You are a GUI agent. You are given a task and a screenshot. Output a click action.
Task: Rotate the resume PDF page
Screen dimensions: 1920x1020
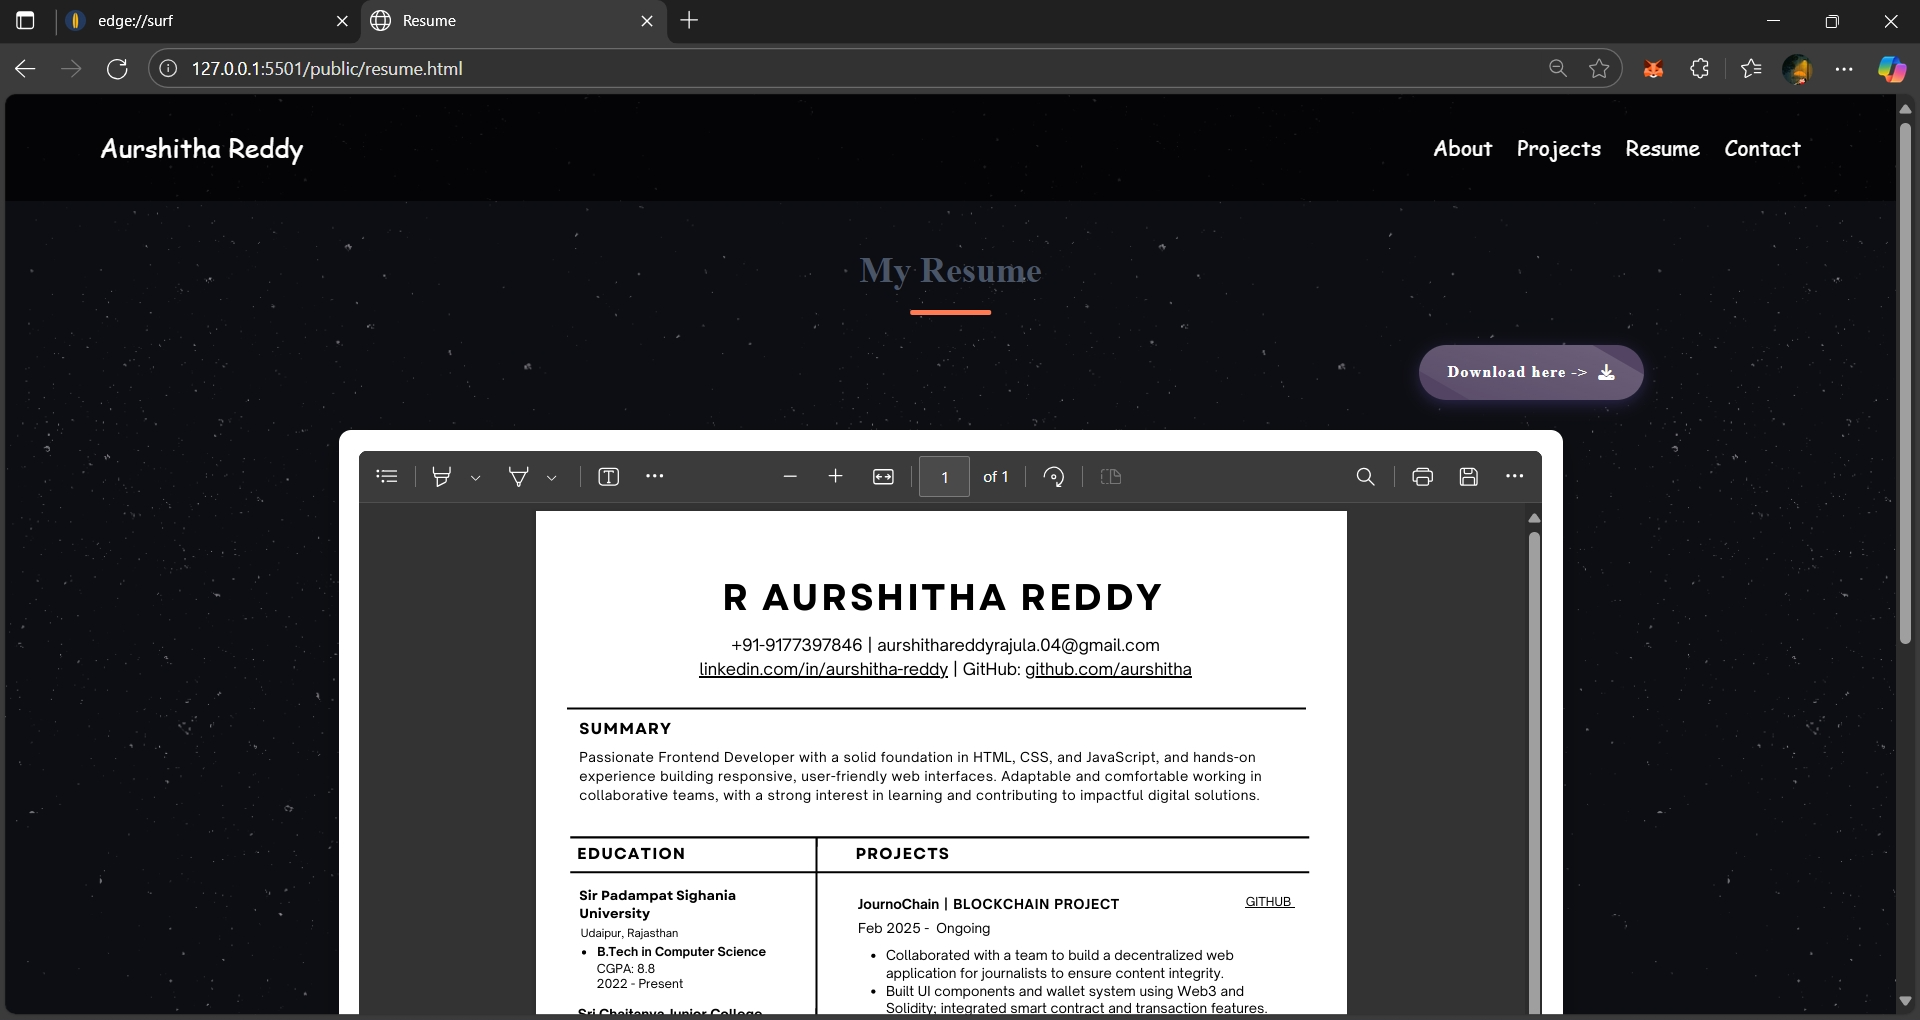click(1054, 477)
